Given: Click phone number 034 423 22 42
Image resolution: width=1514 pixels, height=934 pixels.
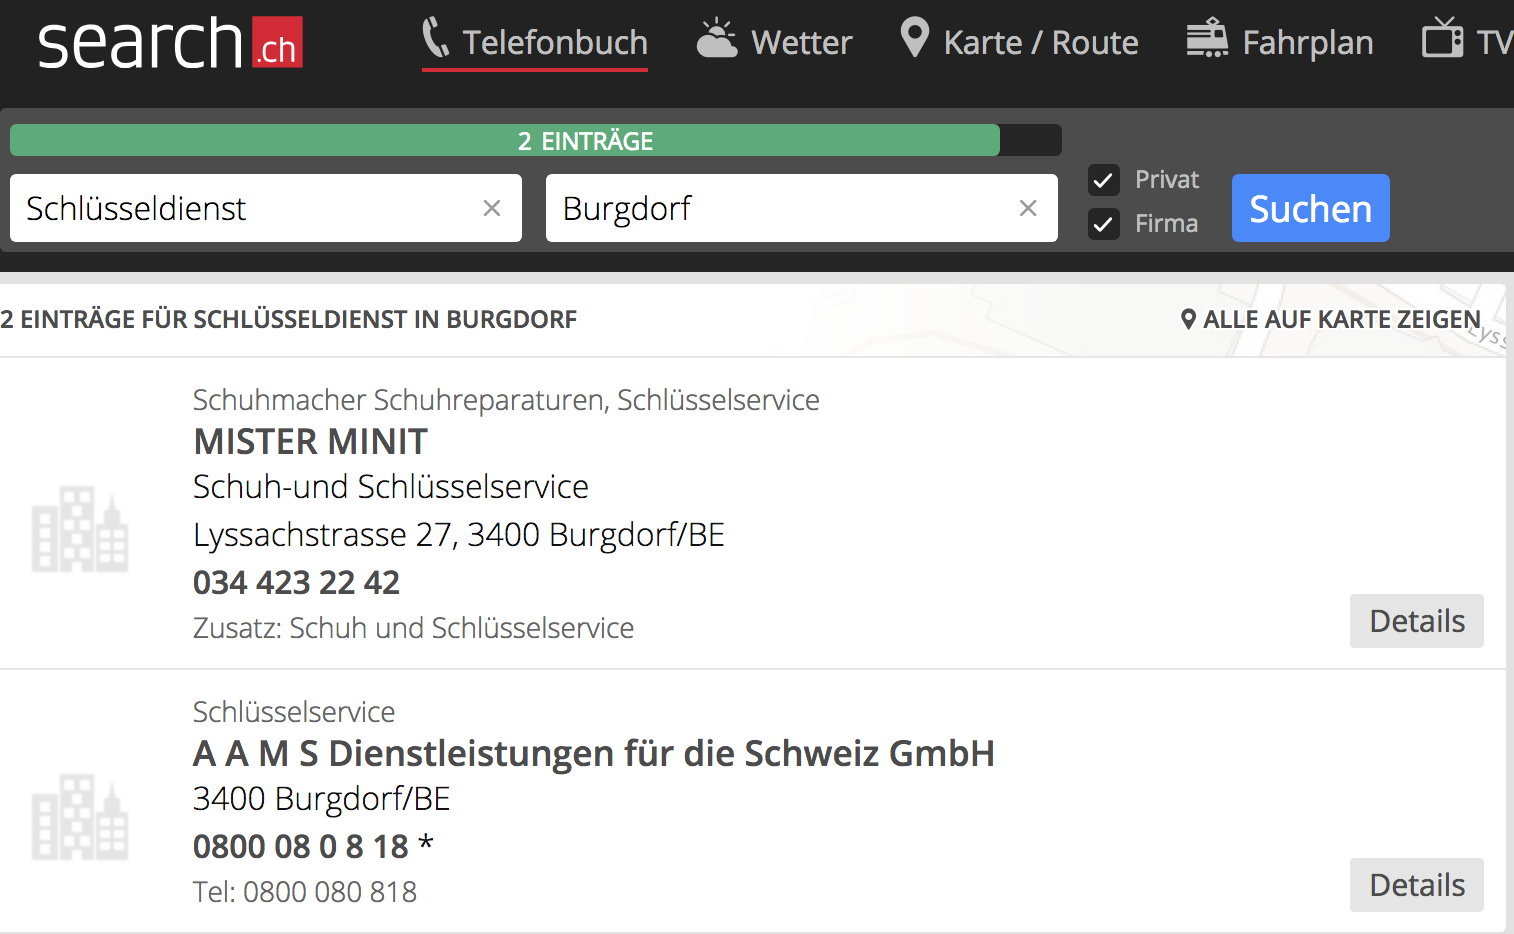Looking at the screenshot, I should 296,582.
